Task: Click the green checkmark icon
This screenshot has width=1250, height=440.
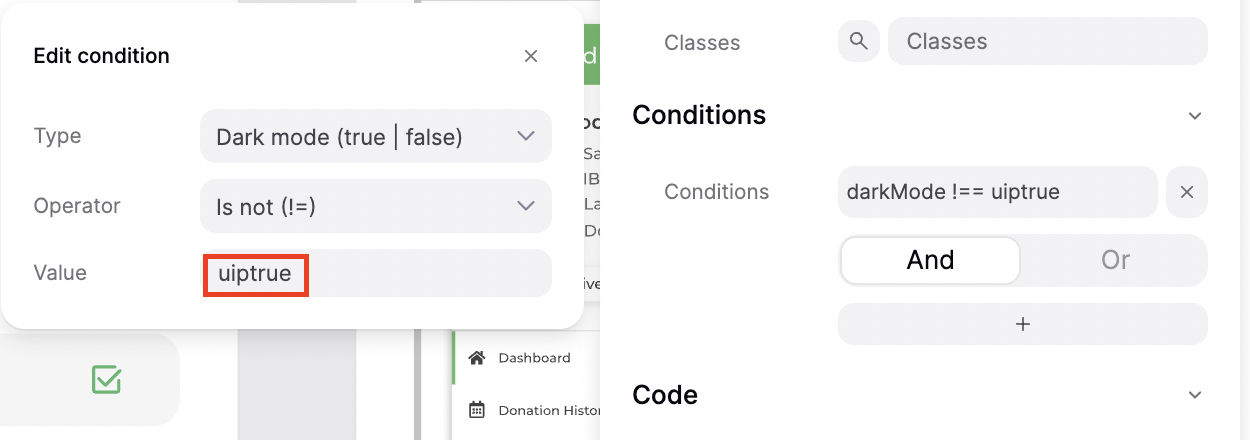Action: click(x=106, y=379)
